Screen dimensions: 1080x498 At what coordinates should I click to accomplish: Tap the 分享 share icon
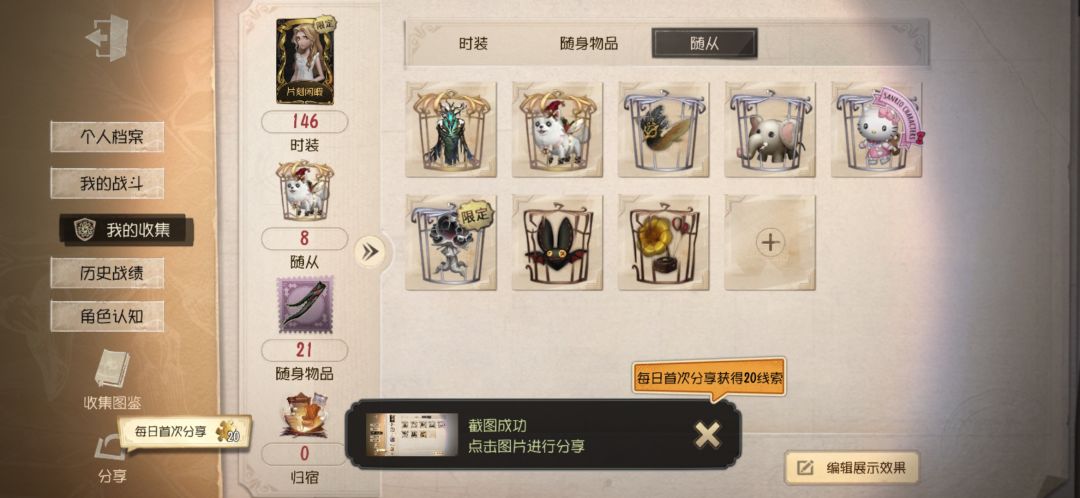(x=111, y=448)
